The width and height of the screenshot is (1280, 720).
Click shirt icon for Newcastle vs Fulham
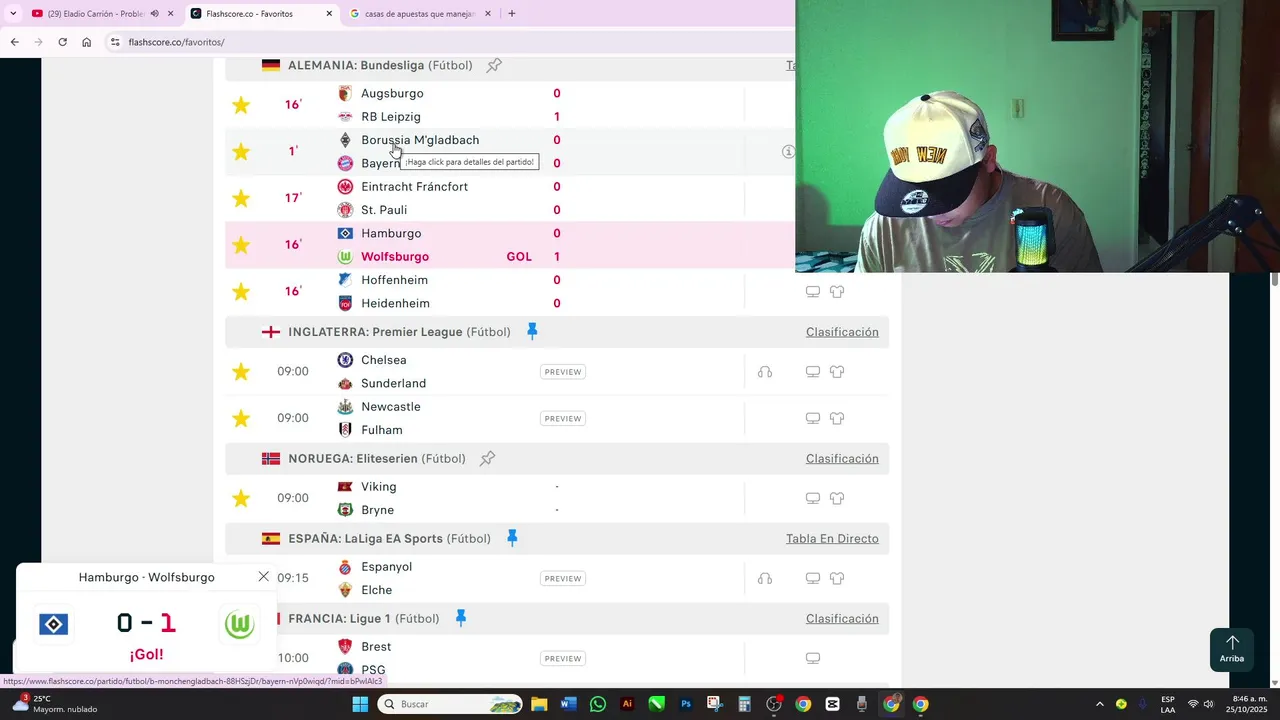point(837,419)
